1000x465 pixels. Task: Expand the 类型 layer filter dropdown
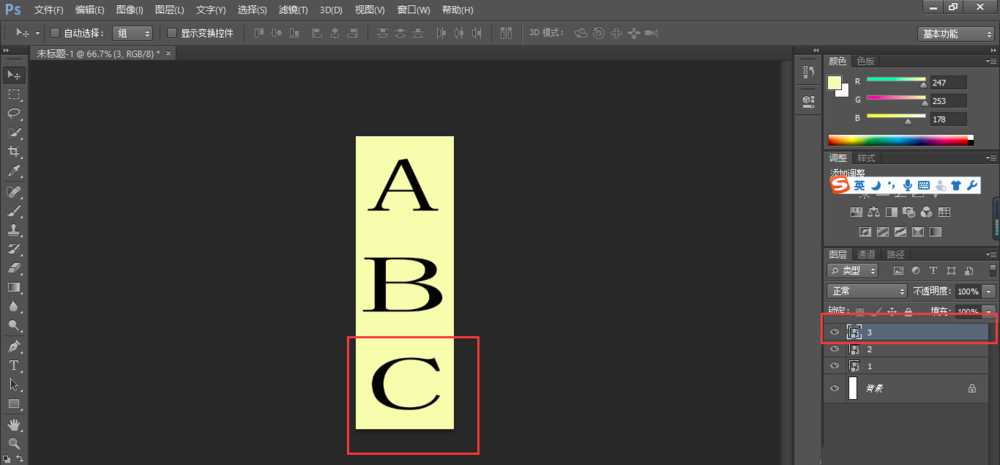853,271
